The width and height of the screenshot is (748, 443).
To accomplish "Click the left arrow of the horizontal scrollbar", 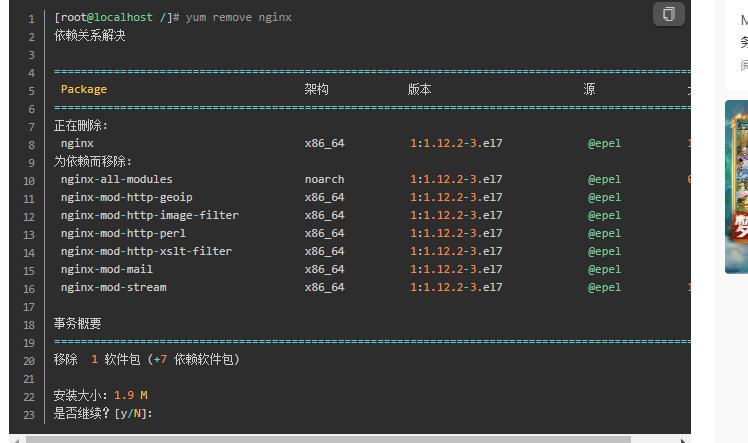I will click(17, 440).
